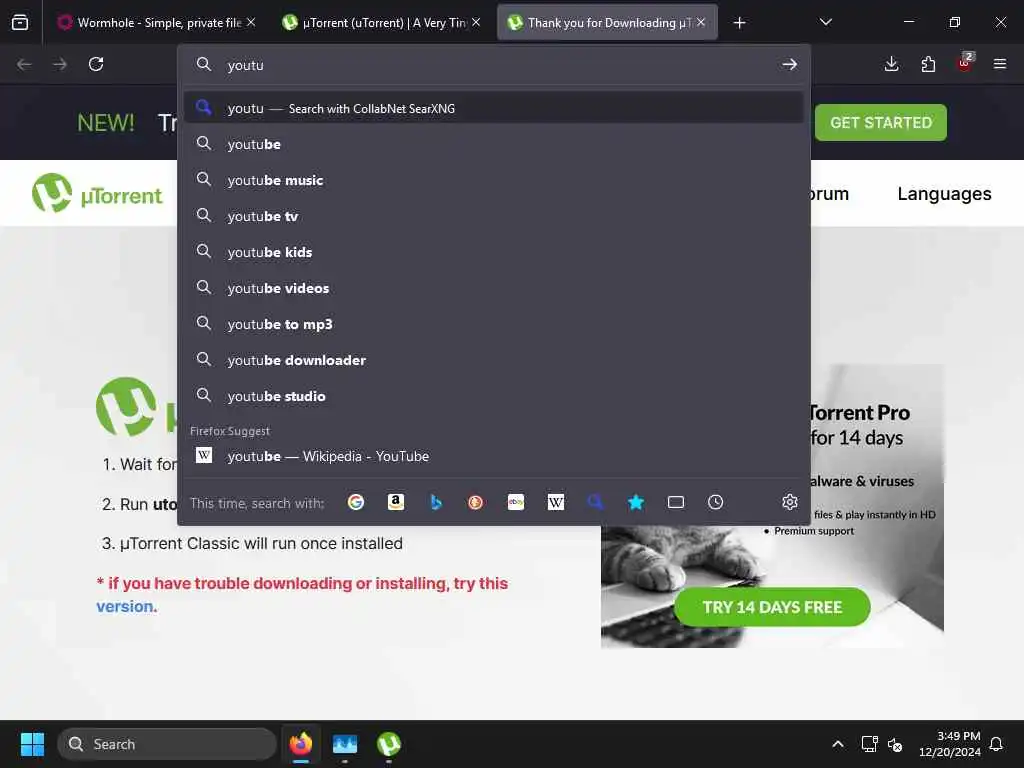1024x768 pixels.
Task: Search open tabs with the tab icon
Action: tap(676, 502)
